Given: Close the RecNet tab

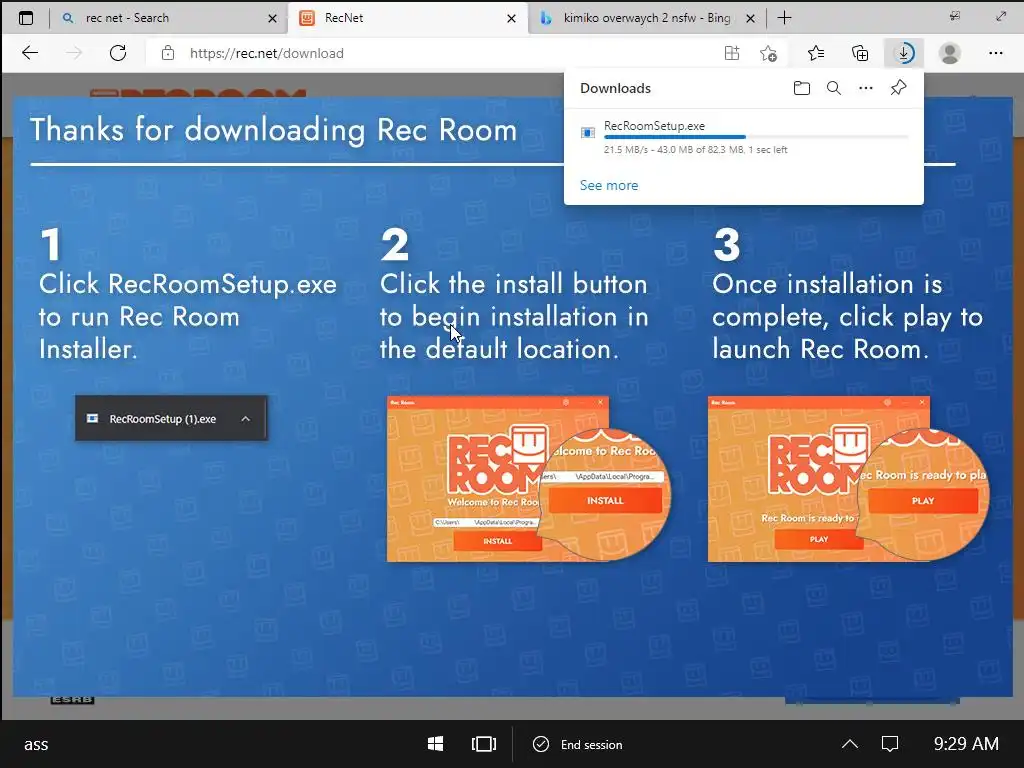Looking at the screenshot, I should (x=511, y=18).
